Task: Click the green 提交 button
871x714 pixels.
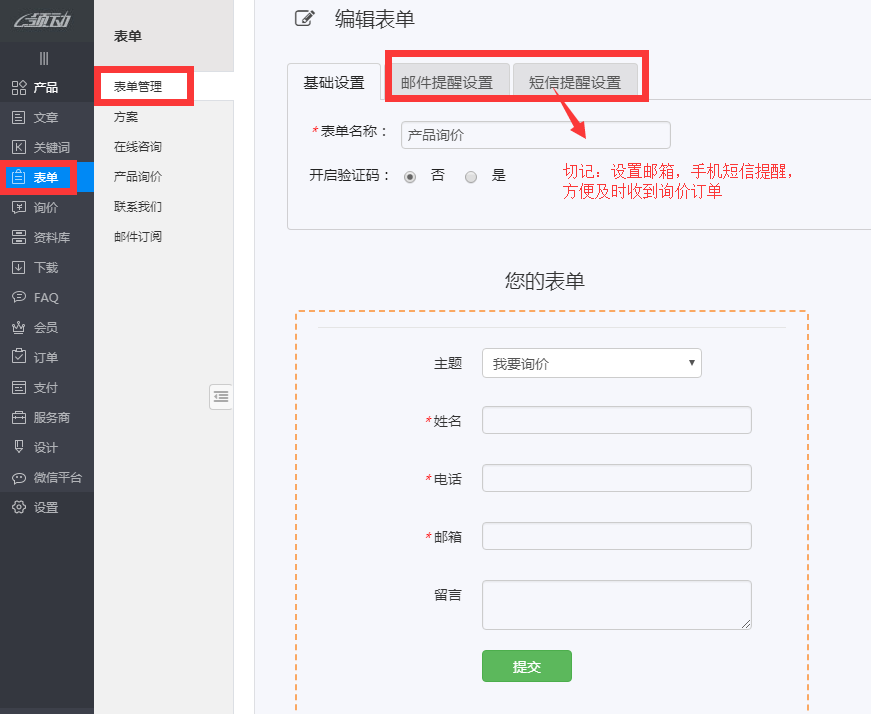Action: tap(526, 666)
